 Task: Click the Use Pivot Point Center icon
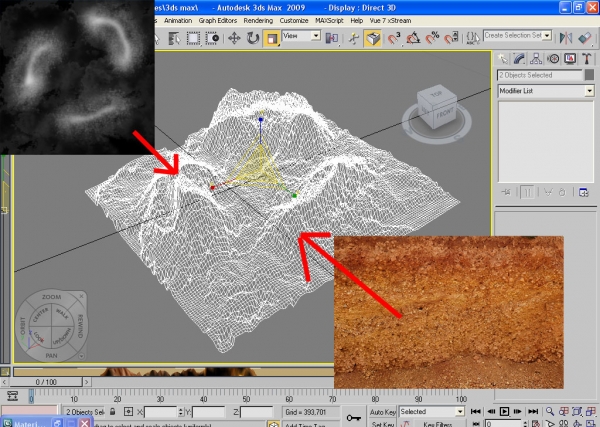332,38
